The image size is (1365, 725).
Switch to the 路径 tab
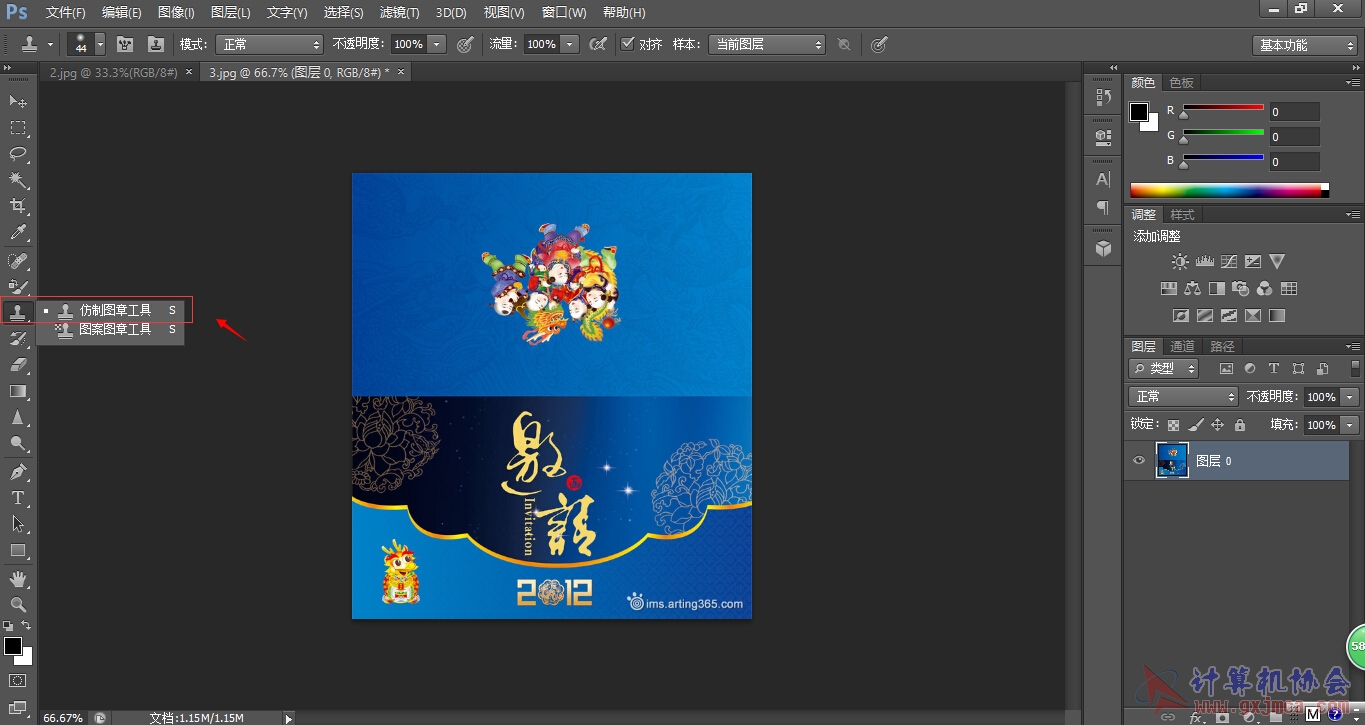(x=1222, y=346)
